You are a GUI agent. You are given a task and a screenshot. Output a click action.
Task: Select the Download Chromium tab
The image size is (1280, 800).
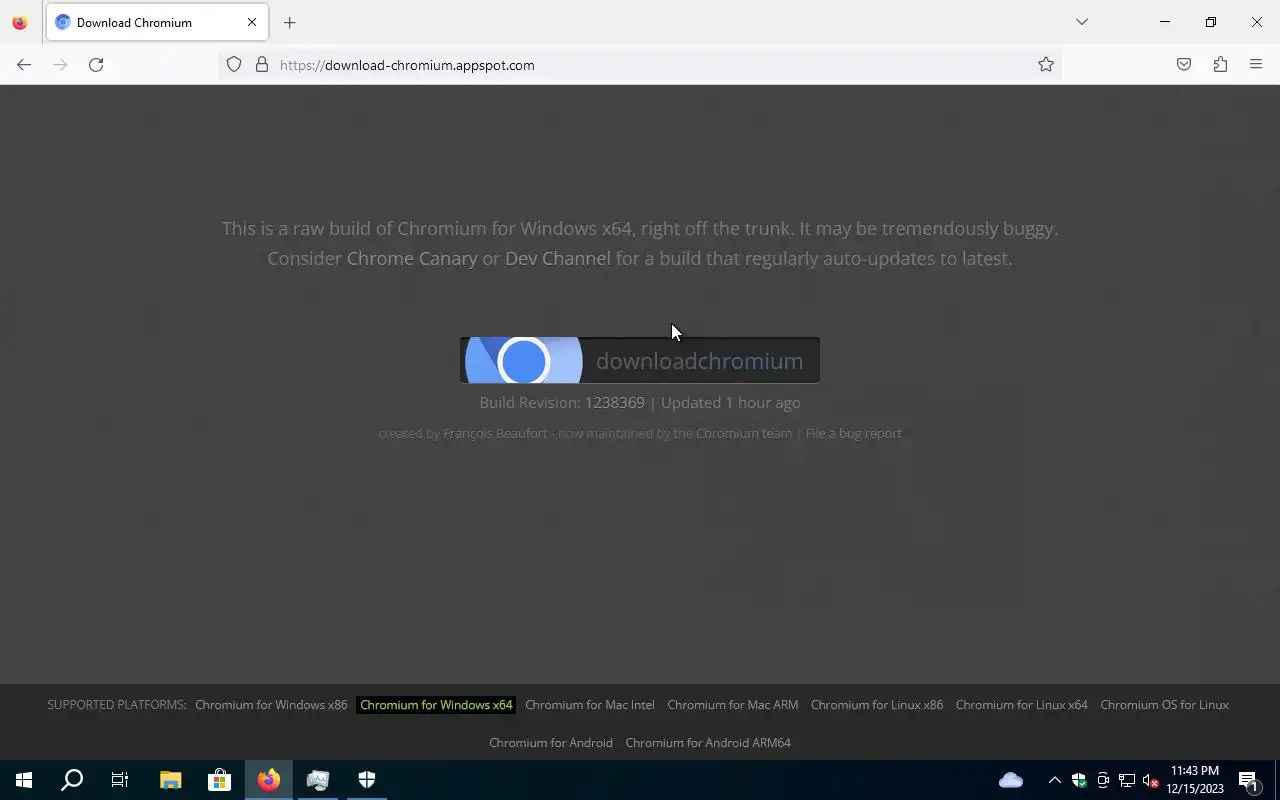tap(157, 22)
